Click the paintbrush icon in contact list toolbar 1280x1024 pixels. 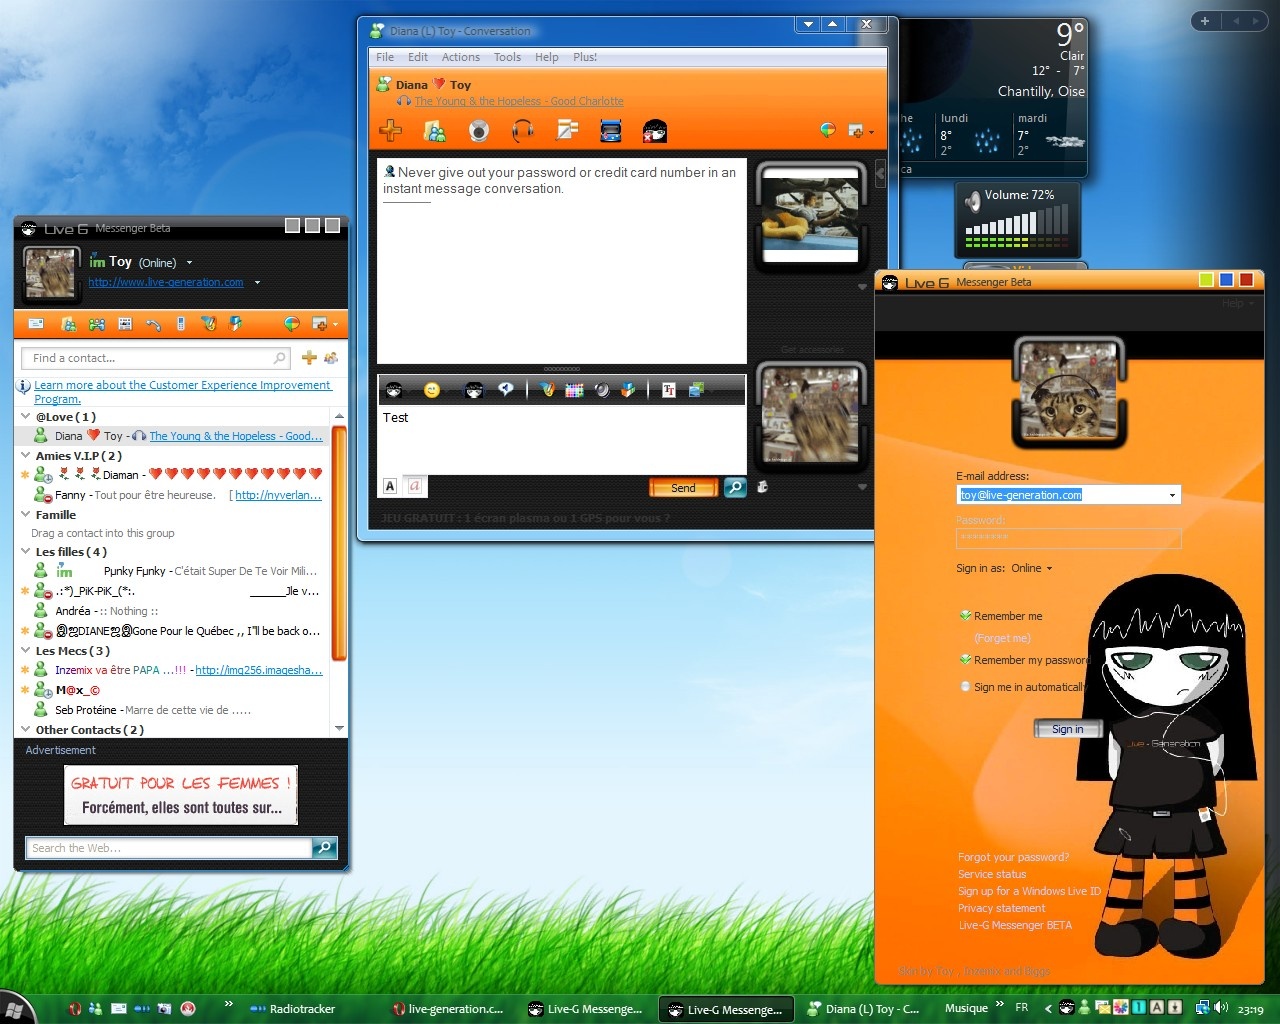[209, 324]
